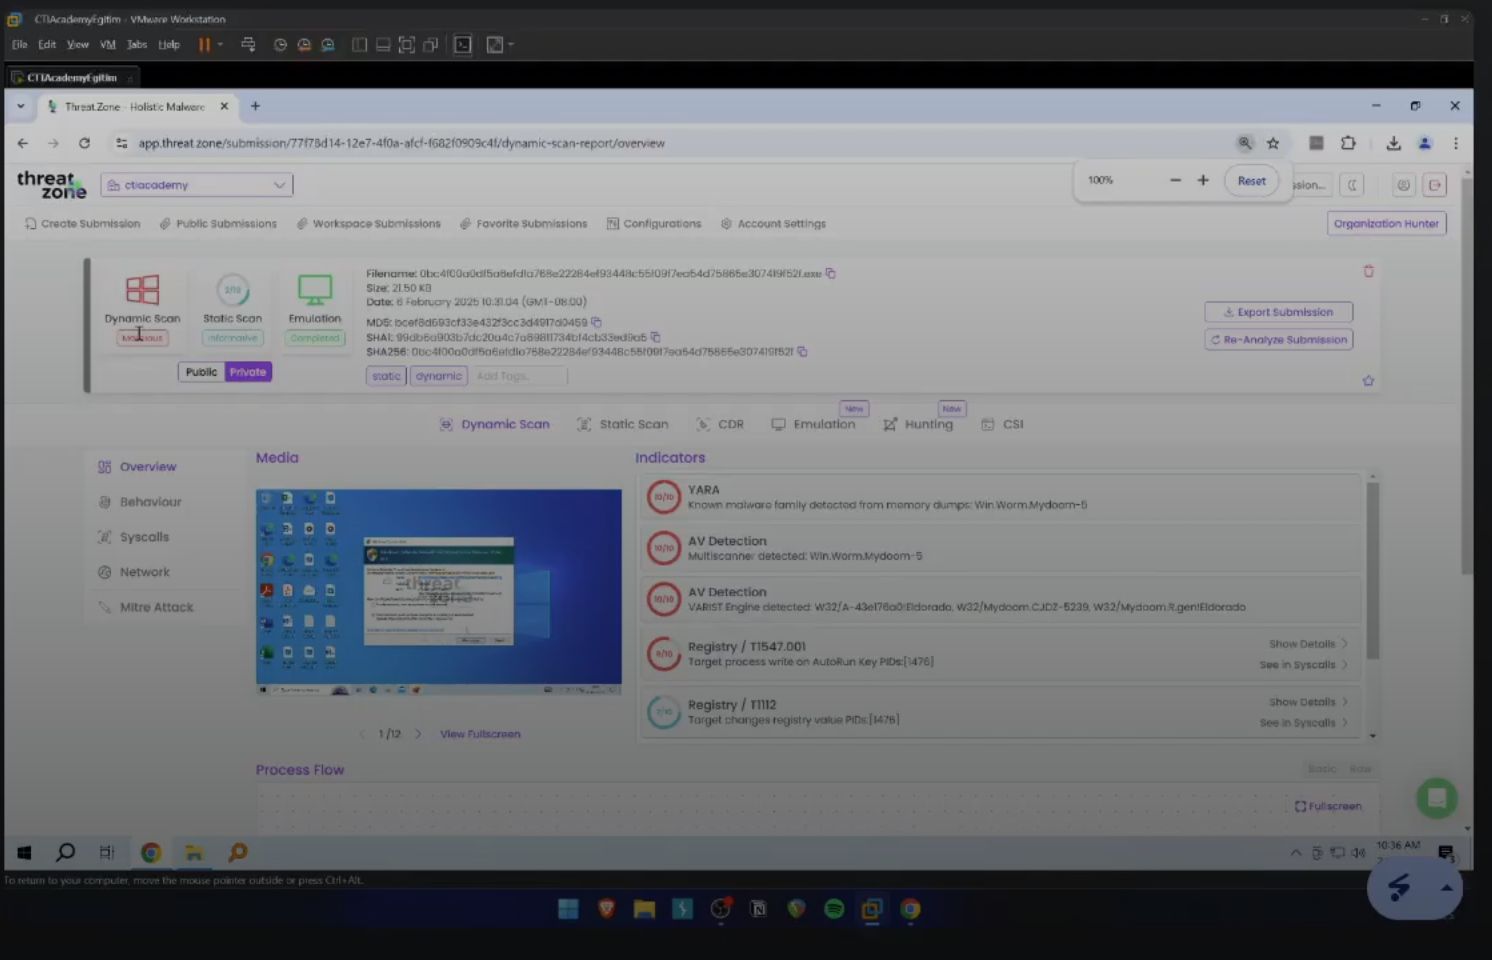
Task: Open Chrome in the guest taskbar
Action: point(151,852)
